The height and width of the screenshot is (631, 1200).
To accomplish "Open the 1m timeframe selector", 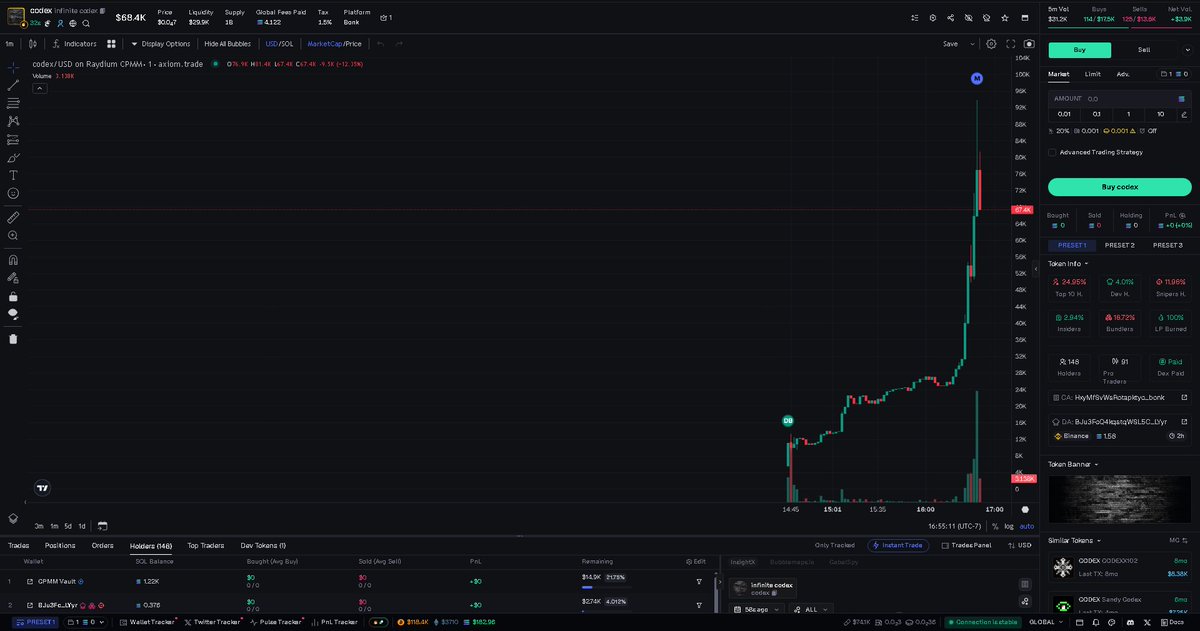I will pyautogui.click(x=9, y=44).
